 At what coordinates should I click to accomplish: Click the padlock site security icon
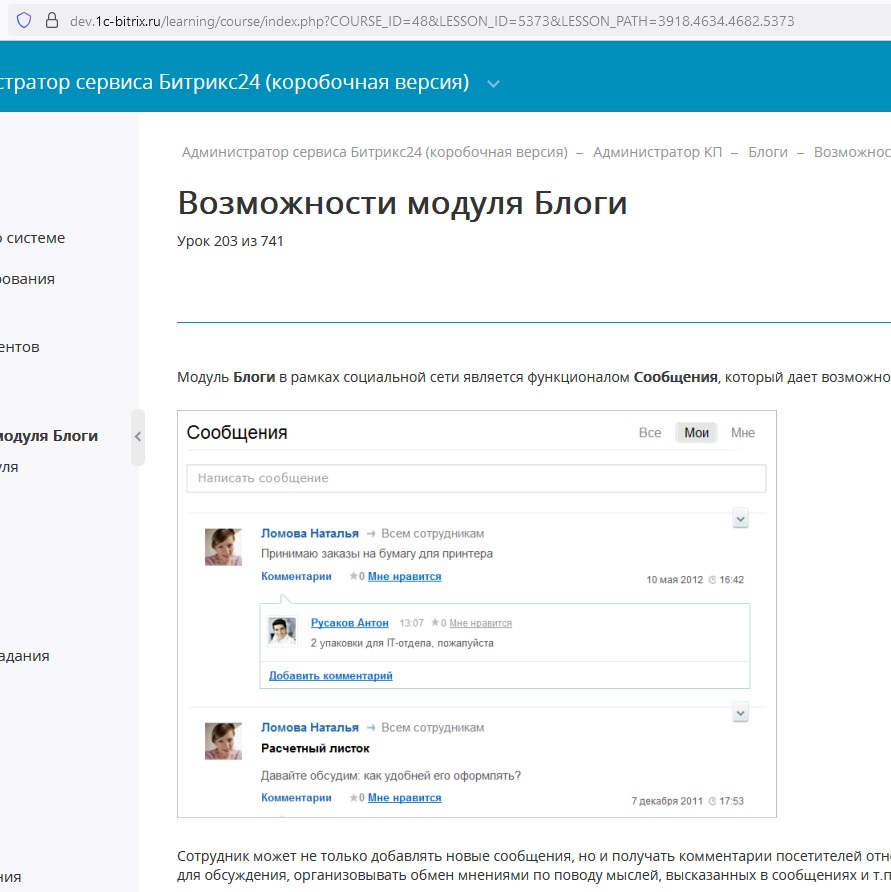point(52,20)
